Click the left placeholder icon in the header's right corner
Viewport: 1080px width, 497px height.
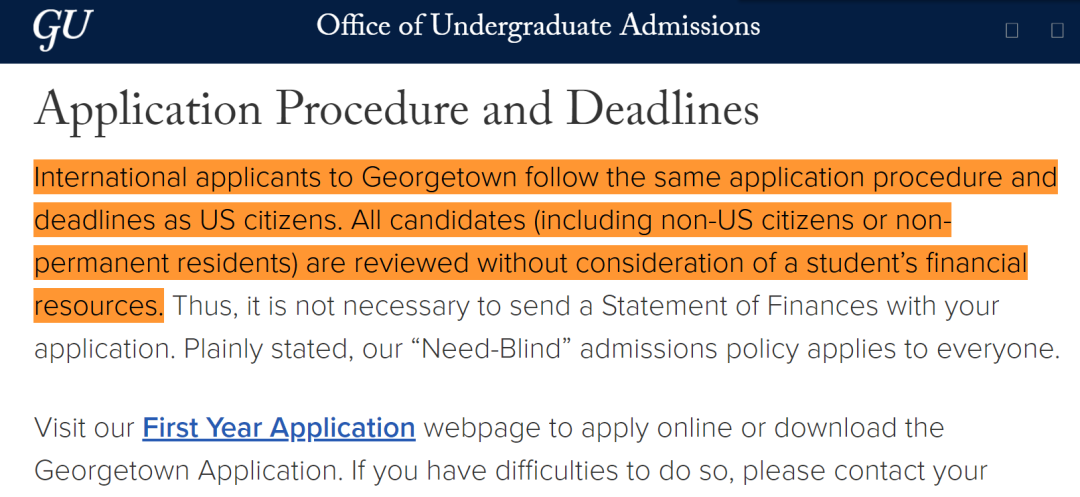(1012, 30)
